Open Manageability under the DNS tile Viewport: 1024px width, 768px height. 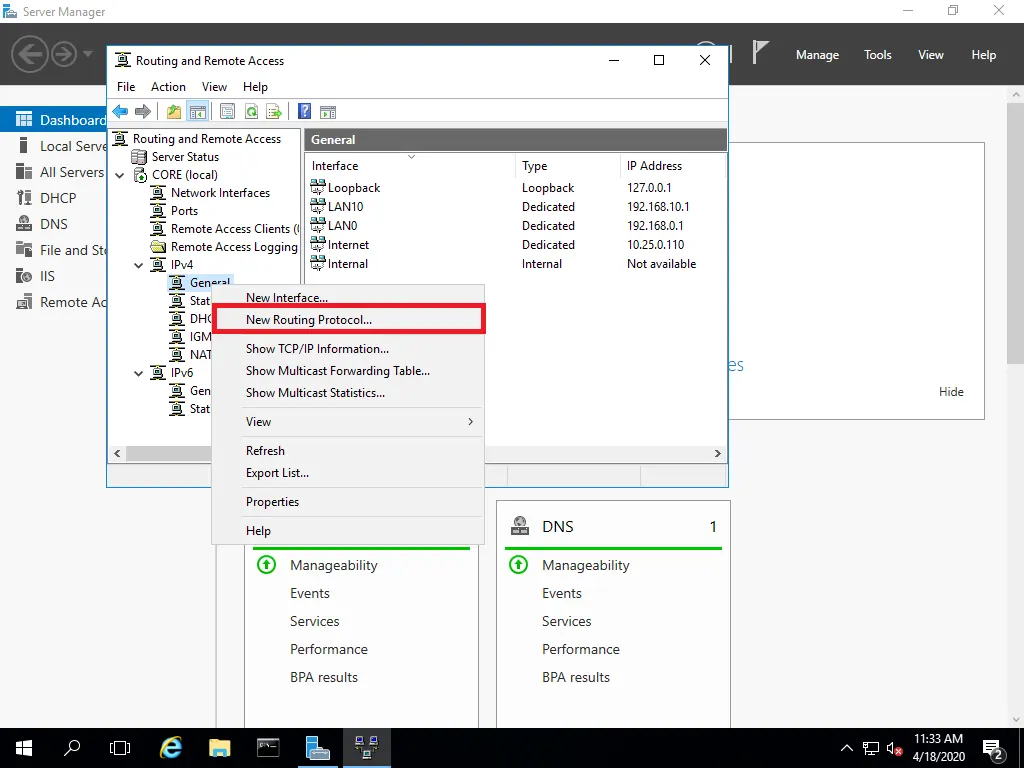point(586,566)
